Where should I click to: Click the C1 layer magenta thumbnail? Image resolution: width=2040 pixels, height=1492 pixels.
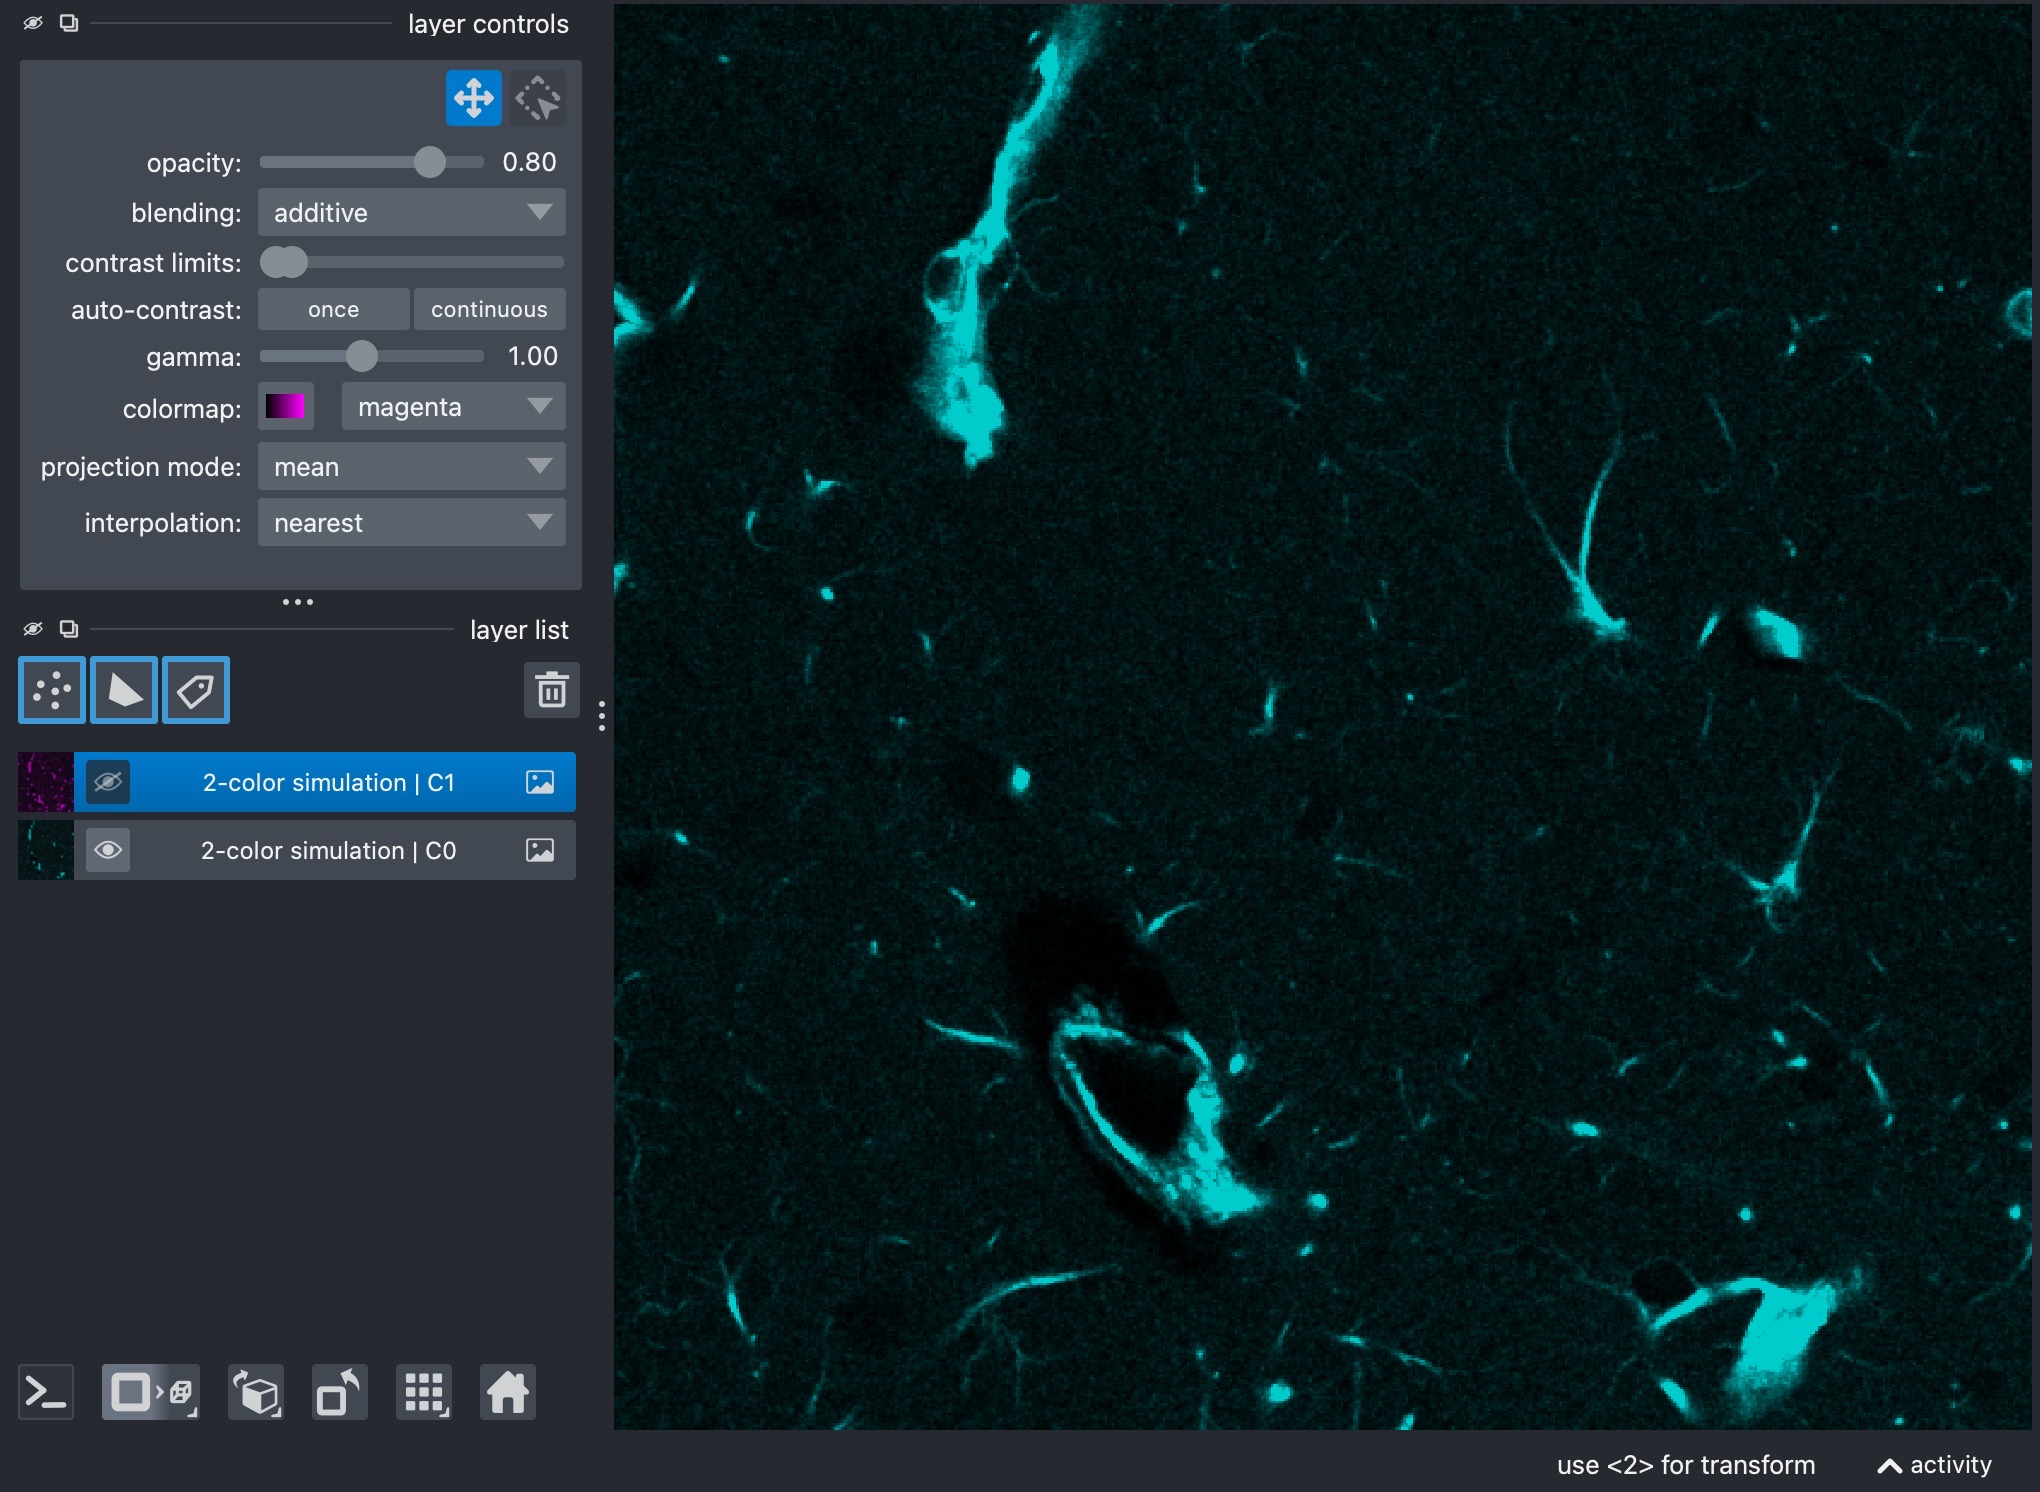(x=46, y=782)
